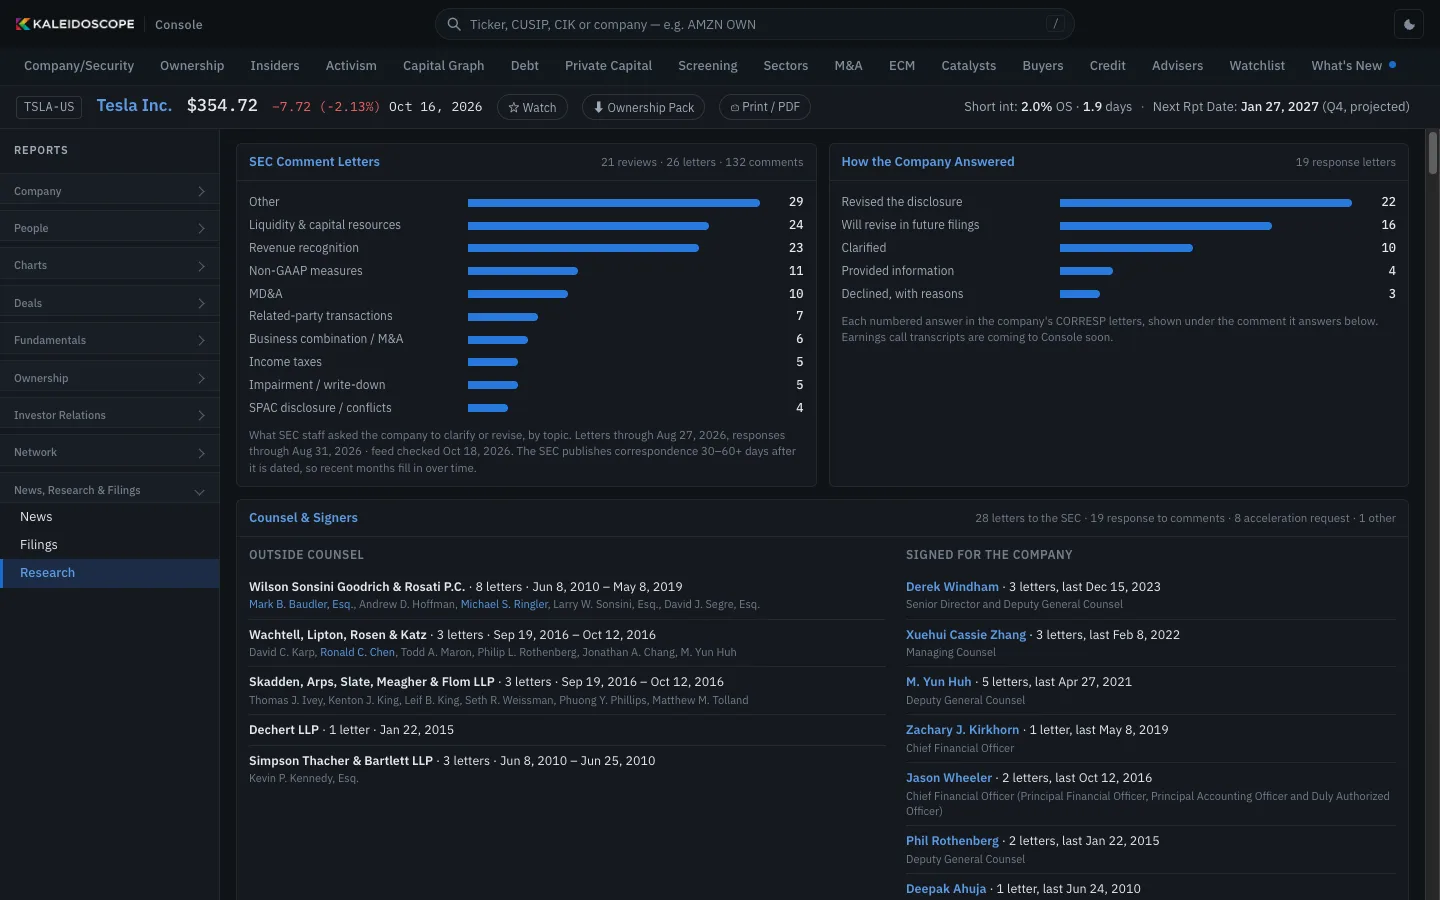Open the Screening menu
Screen dimensions: 1440x900
coord(708,66)
